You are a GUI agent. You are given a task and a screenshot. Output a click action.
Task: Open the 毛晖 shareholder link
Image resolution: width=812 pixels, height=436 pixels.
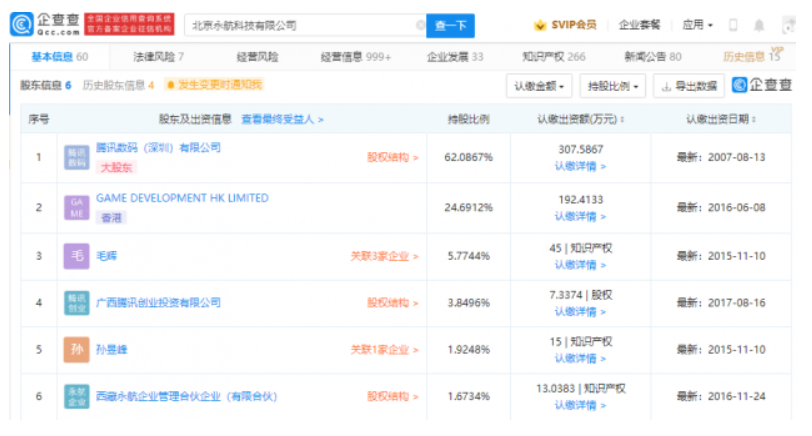tap(107, 256)
